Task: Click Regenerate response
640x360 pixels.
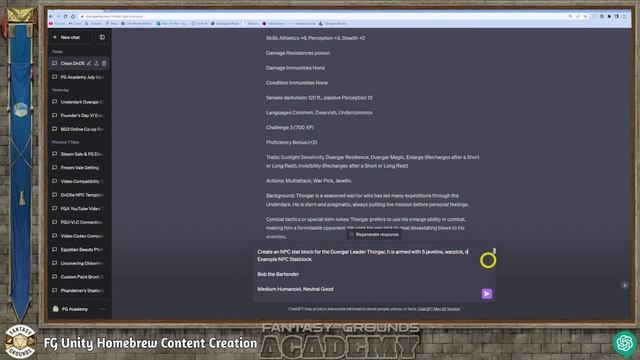Action: pos(374,234)
